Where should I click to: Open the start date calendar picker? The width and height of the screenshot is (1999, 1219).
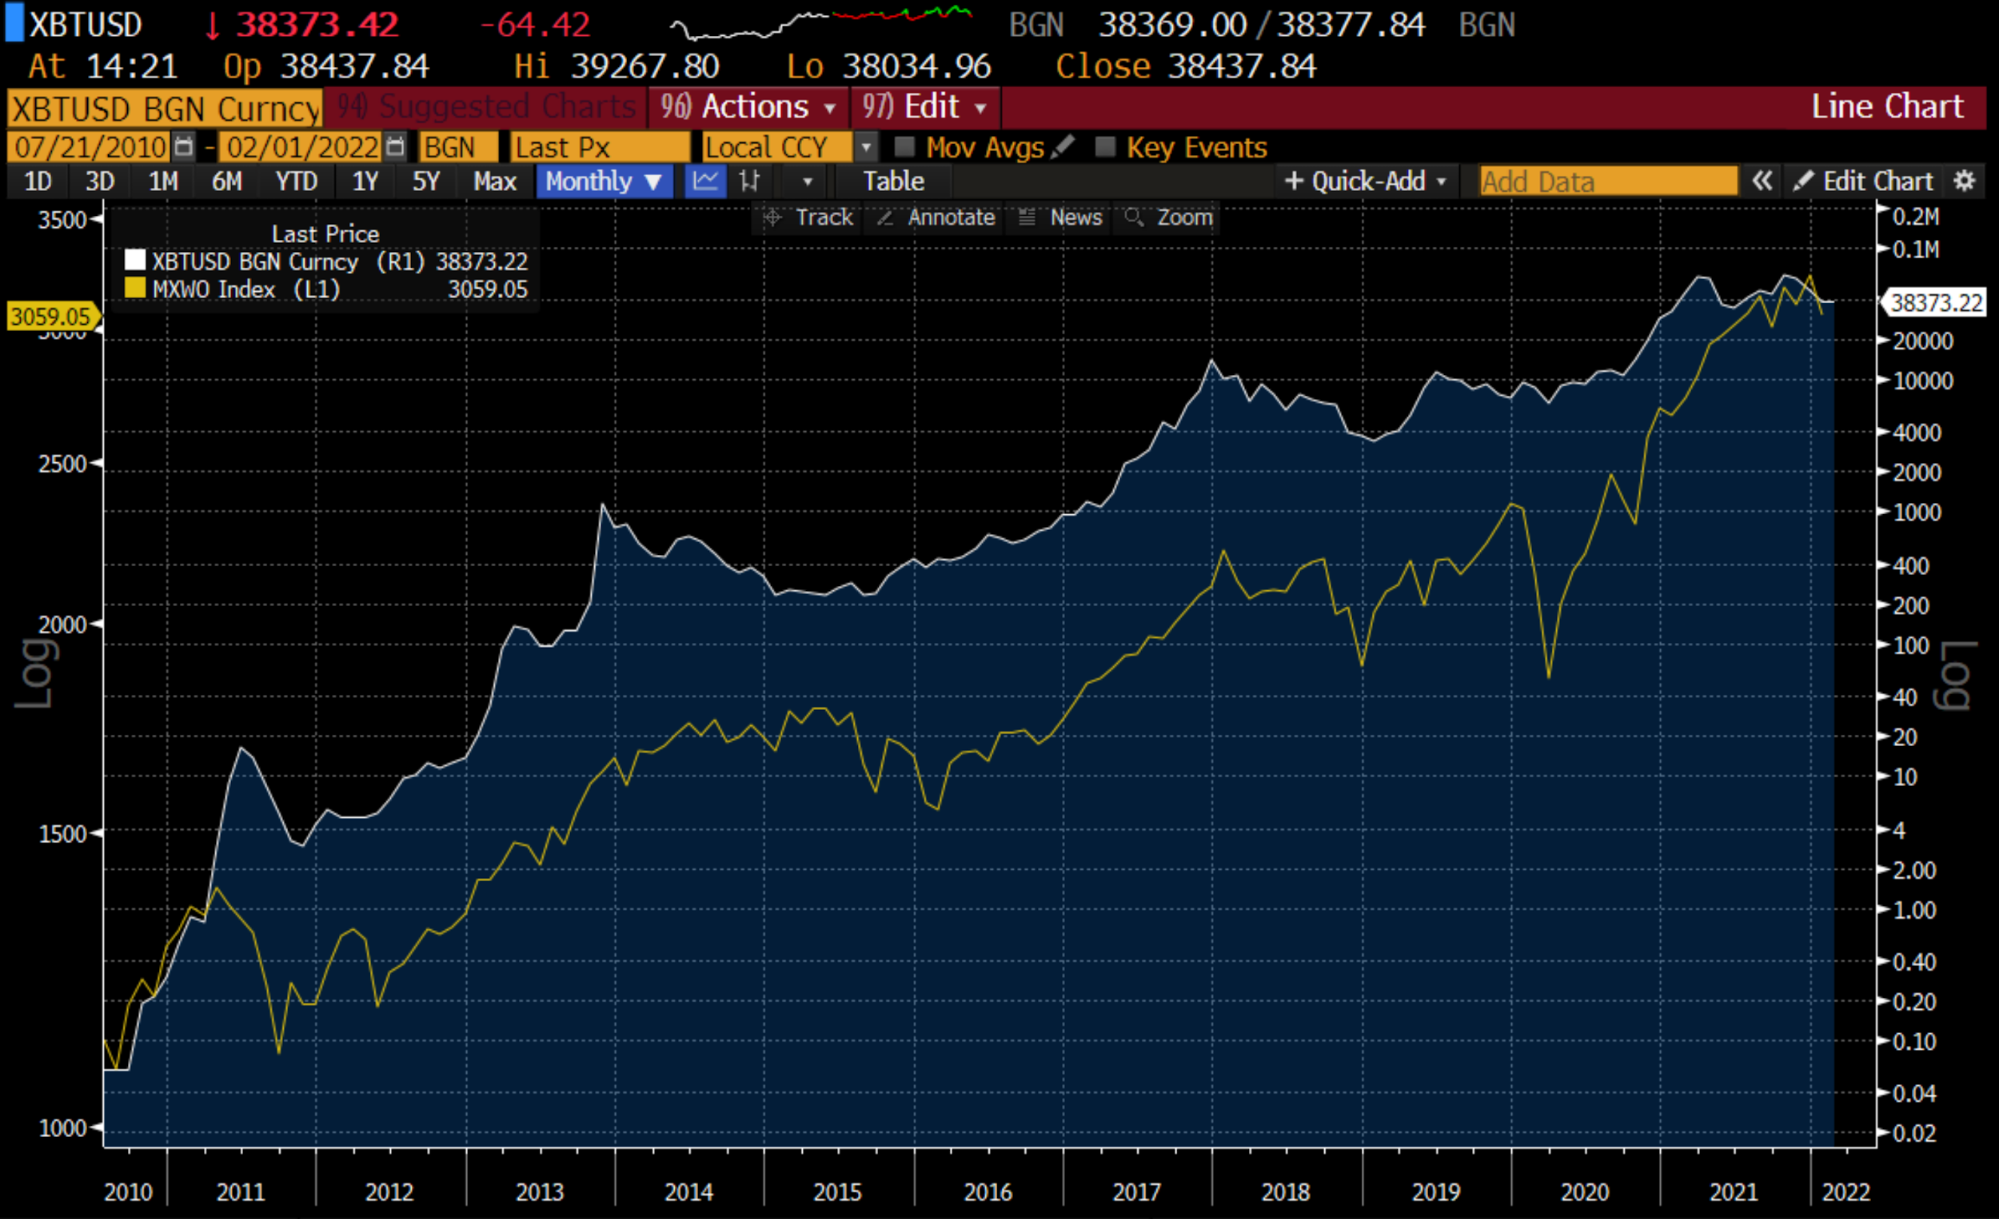[x=183, y=147]
